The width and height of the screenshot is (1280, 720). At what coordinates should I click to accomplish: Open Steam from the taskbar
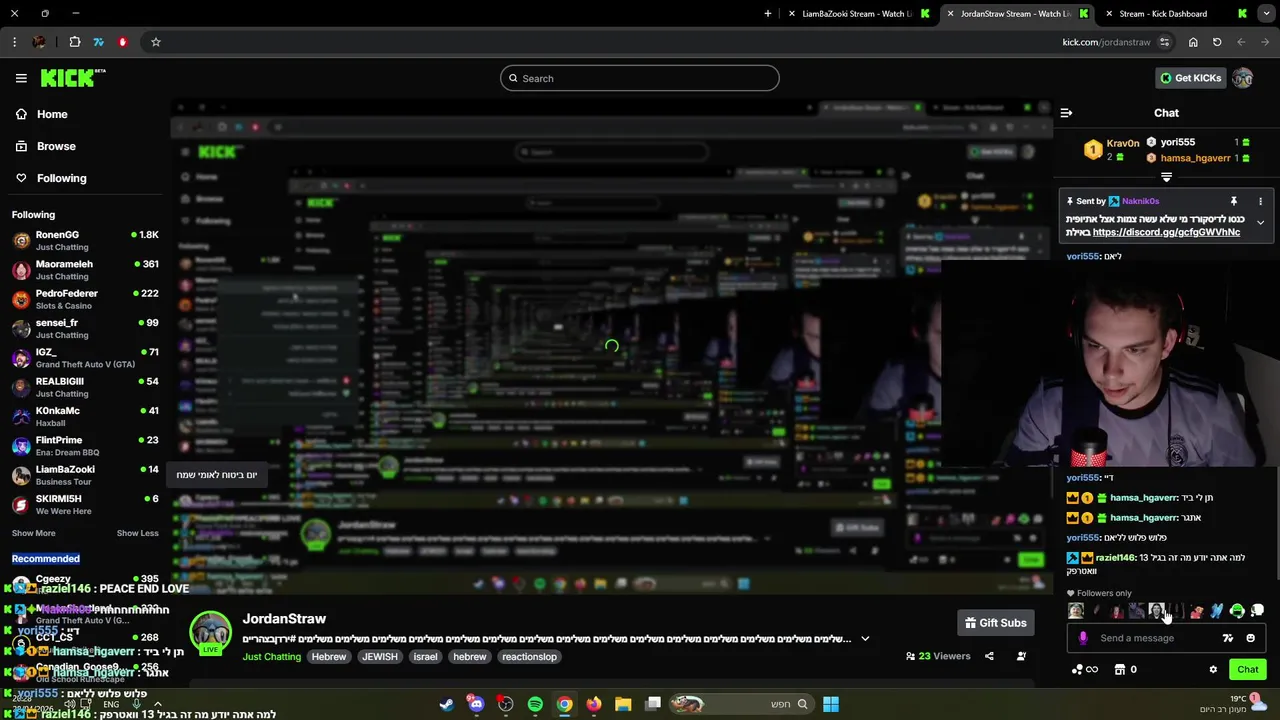tap(446, 704)
